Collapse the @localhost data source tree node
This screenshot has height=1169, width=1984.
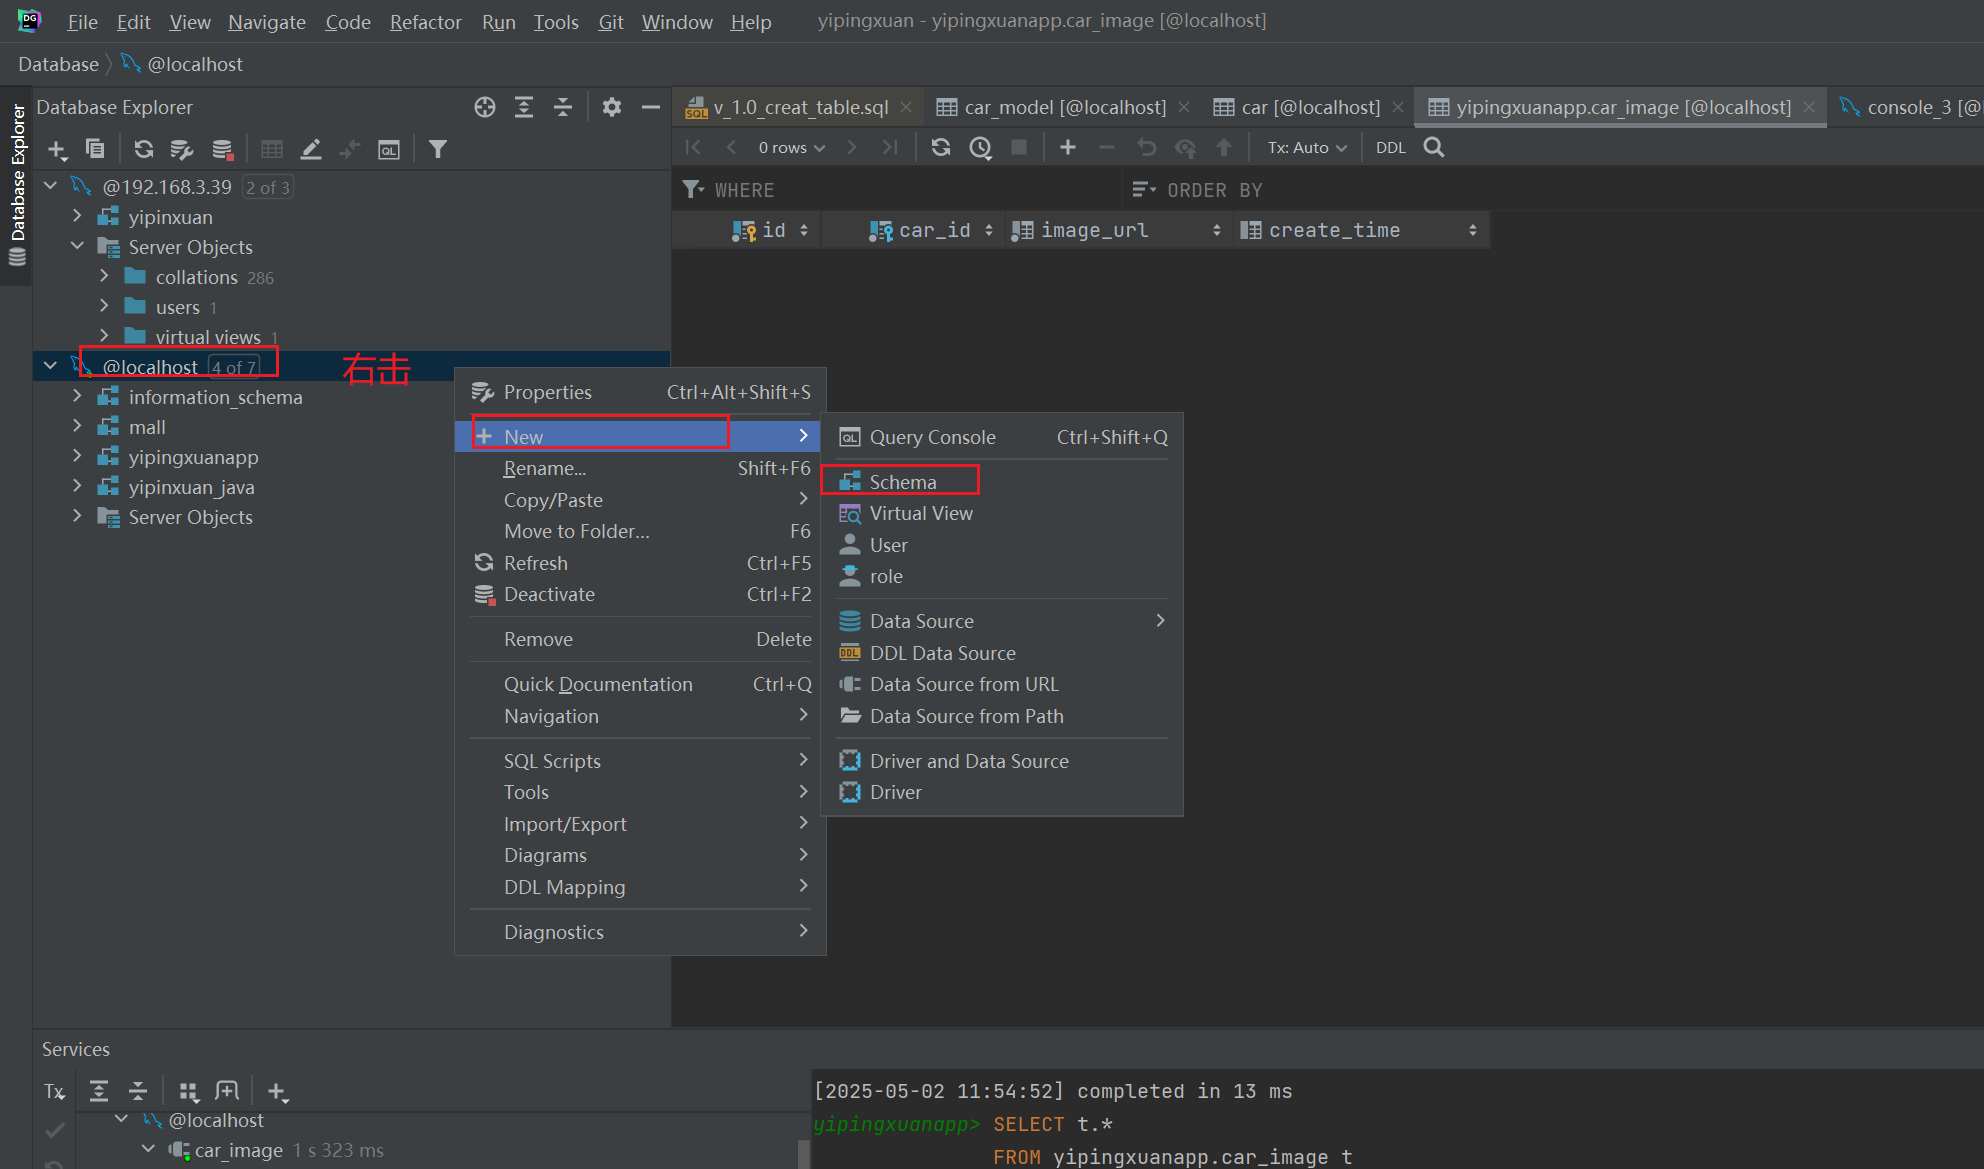tap(50, 367)
